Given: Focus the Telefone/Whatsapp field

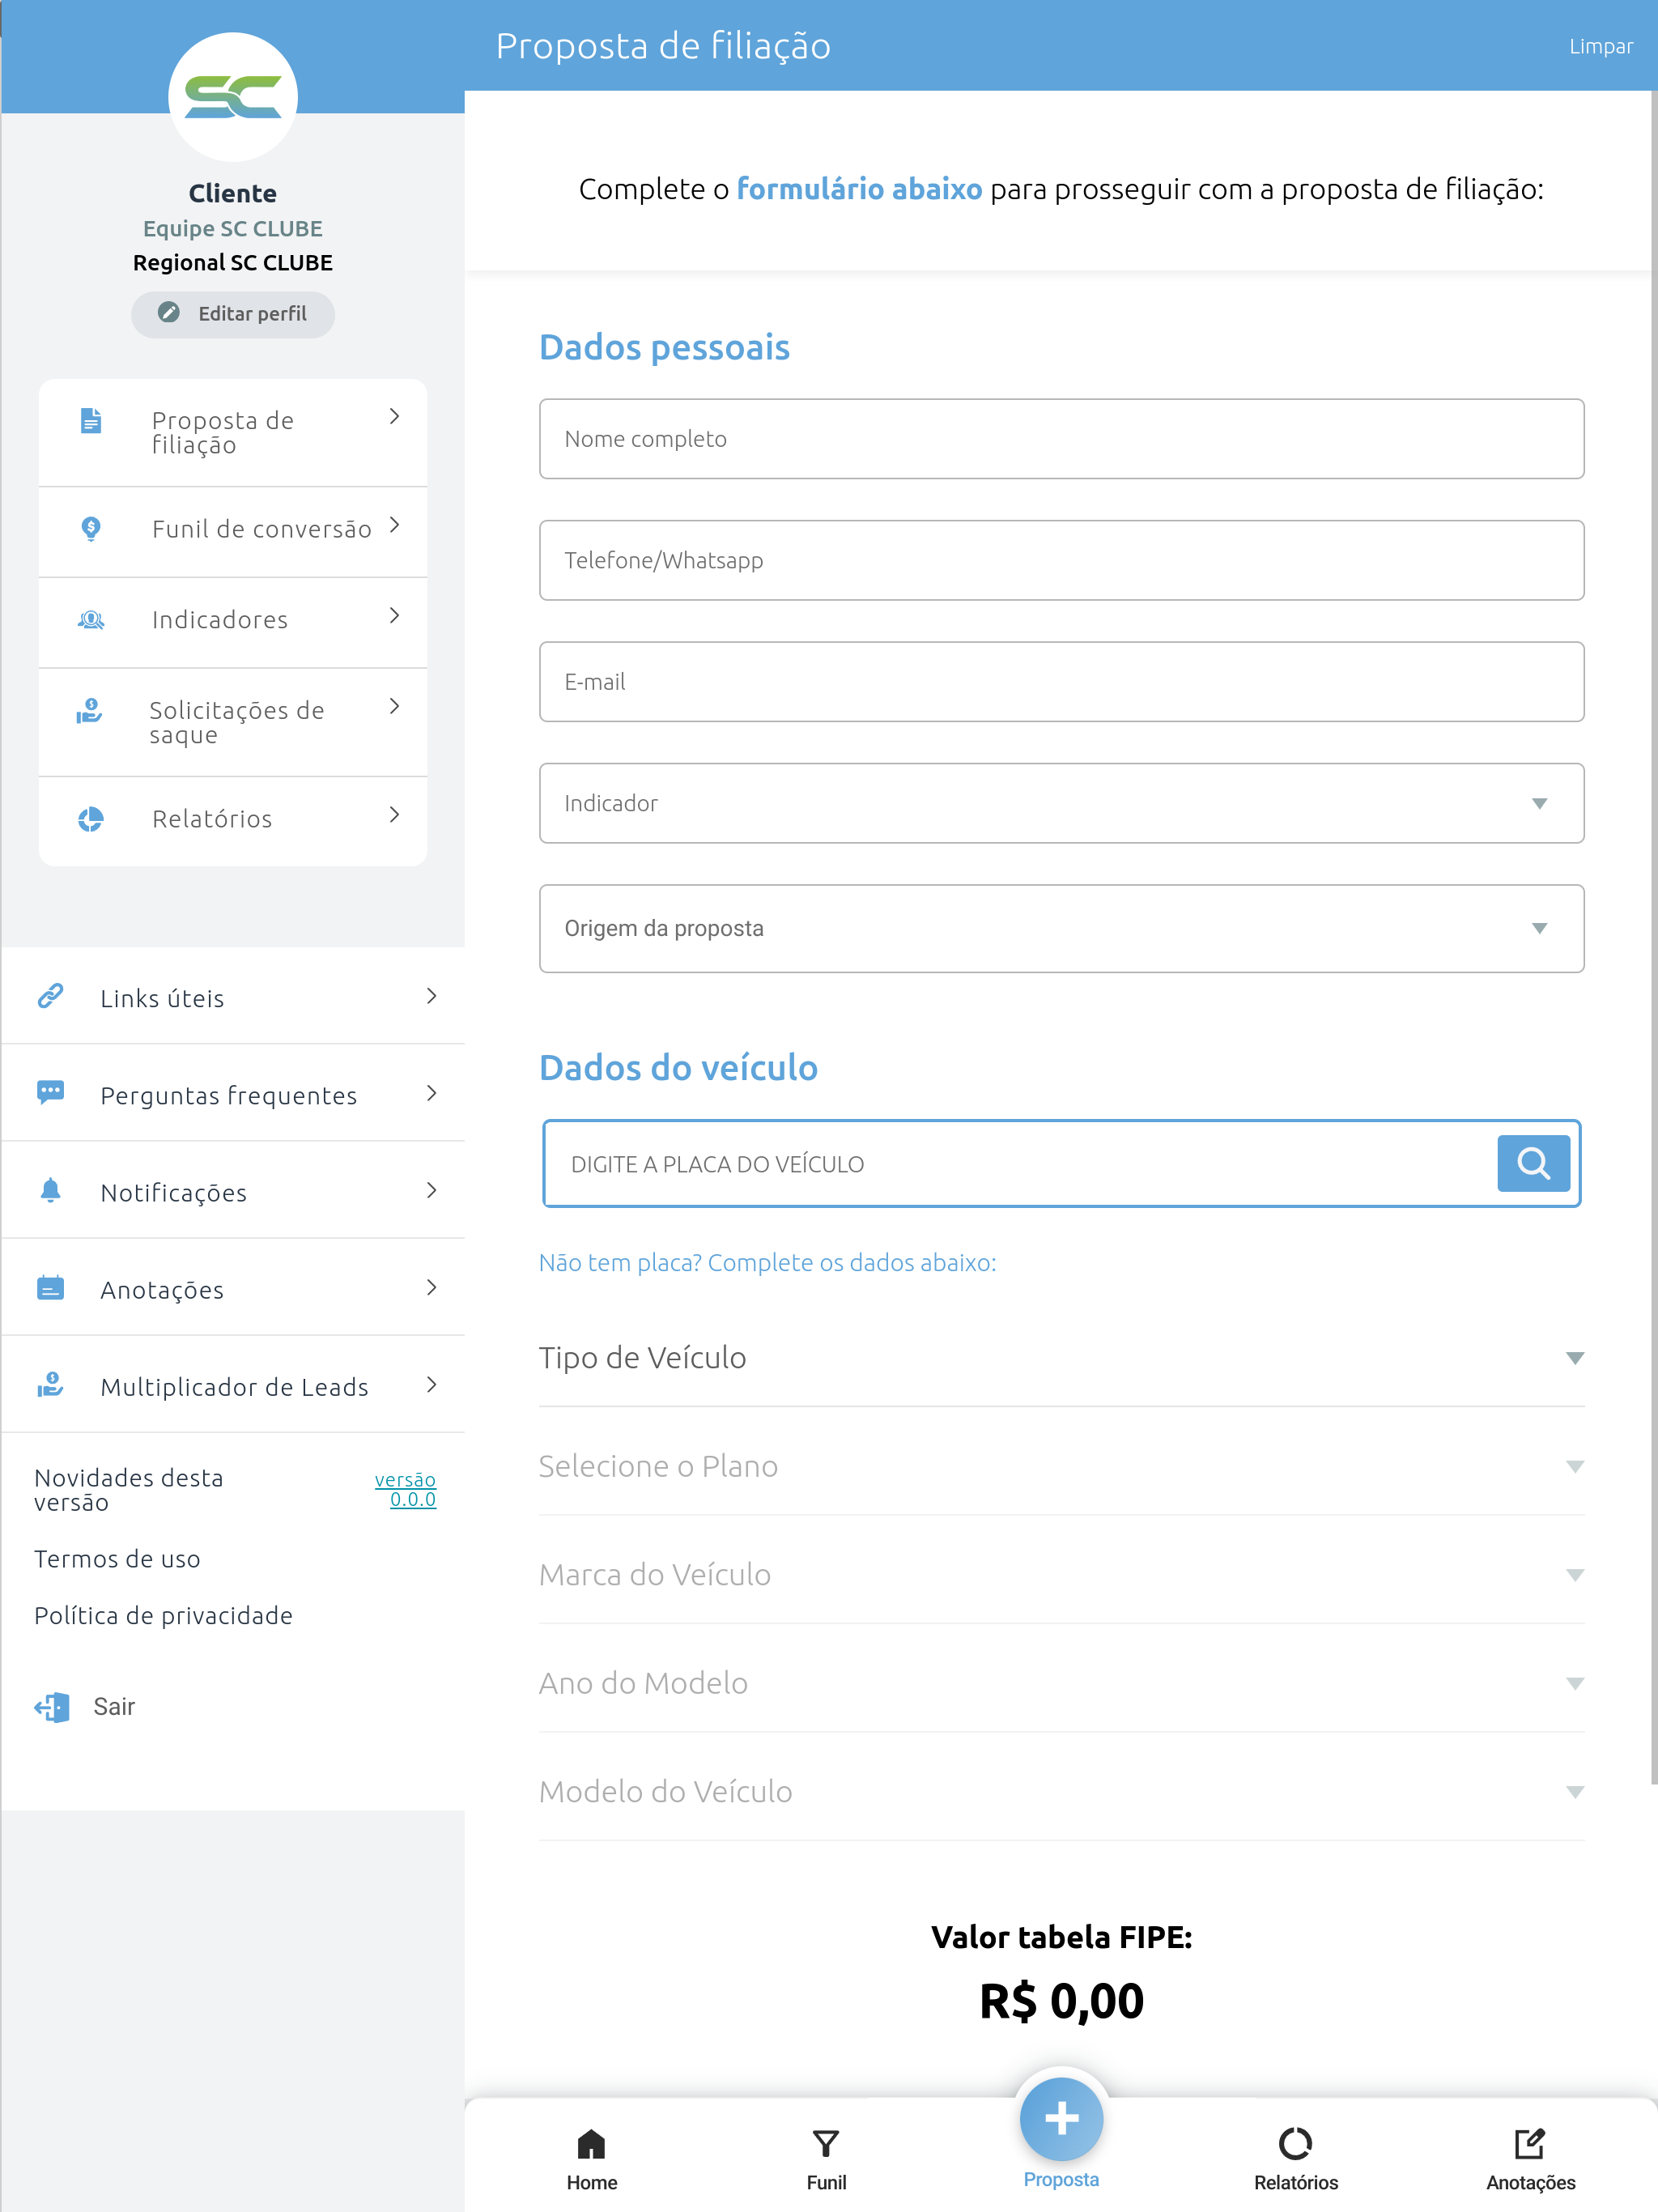Looking at the screenshot, I should click(x=1061, y=560).
